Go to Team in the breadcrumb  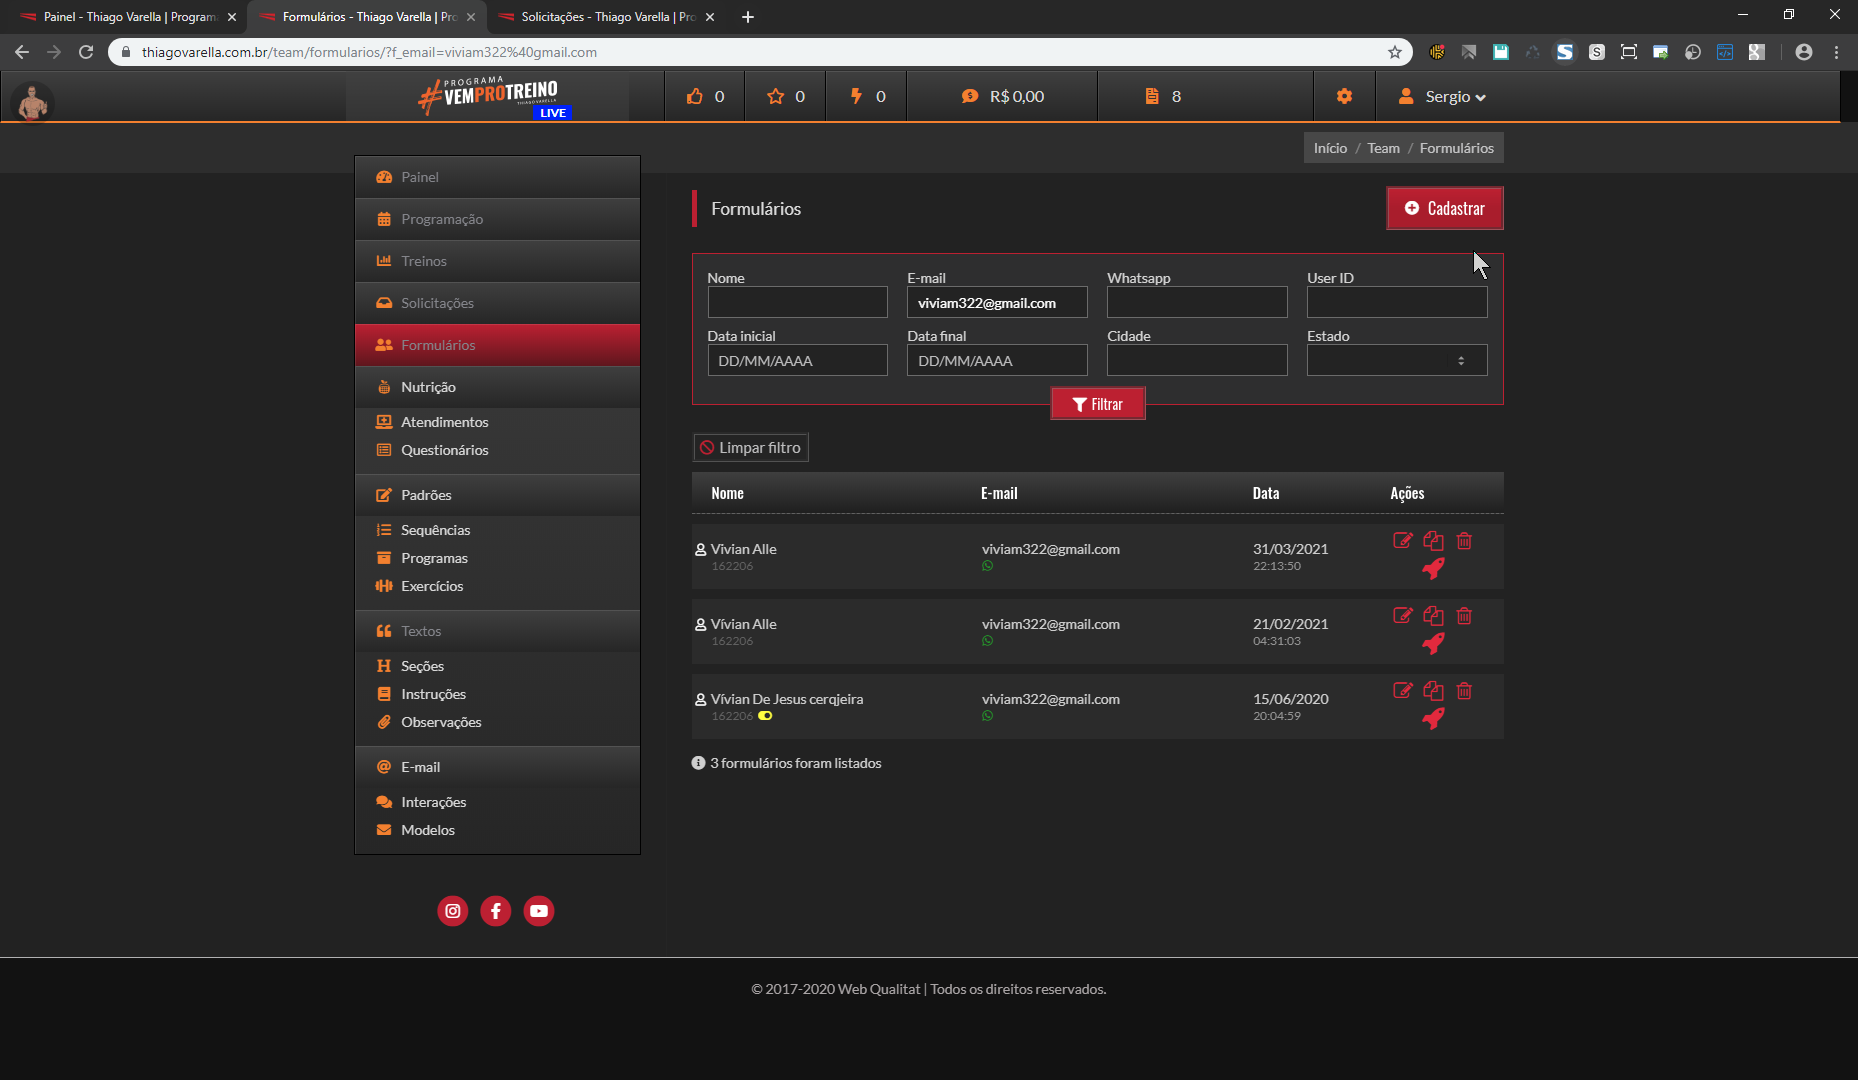pos(1383,148)
